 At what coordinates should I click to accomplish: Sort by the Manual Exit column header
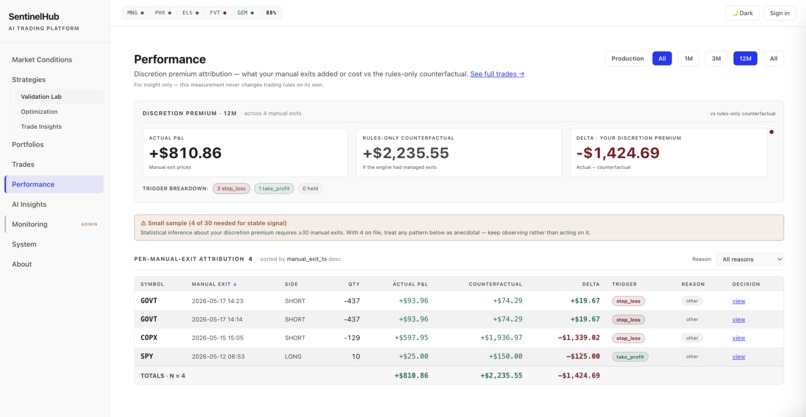[214, 284]
